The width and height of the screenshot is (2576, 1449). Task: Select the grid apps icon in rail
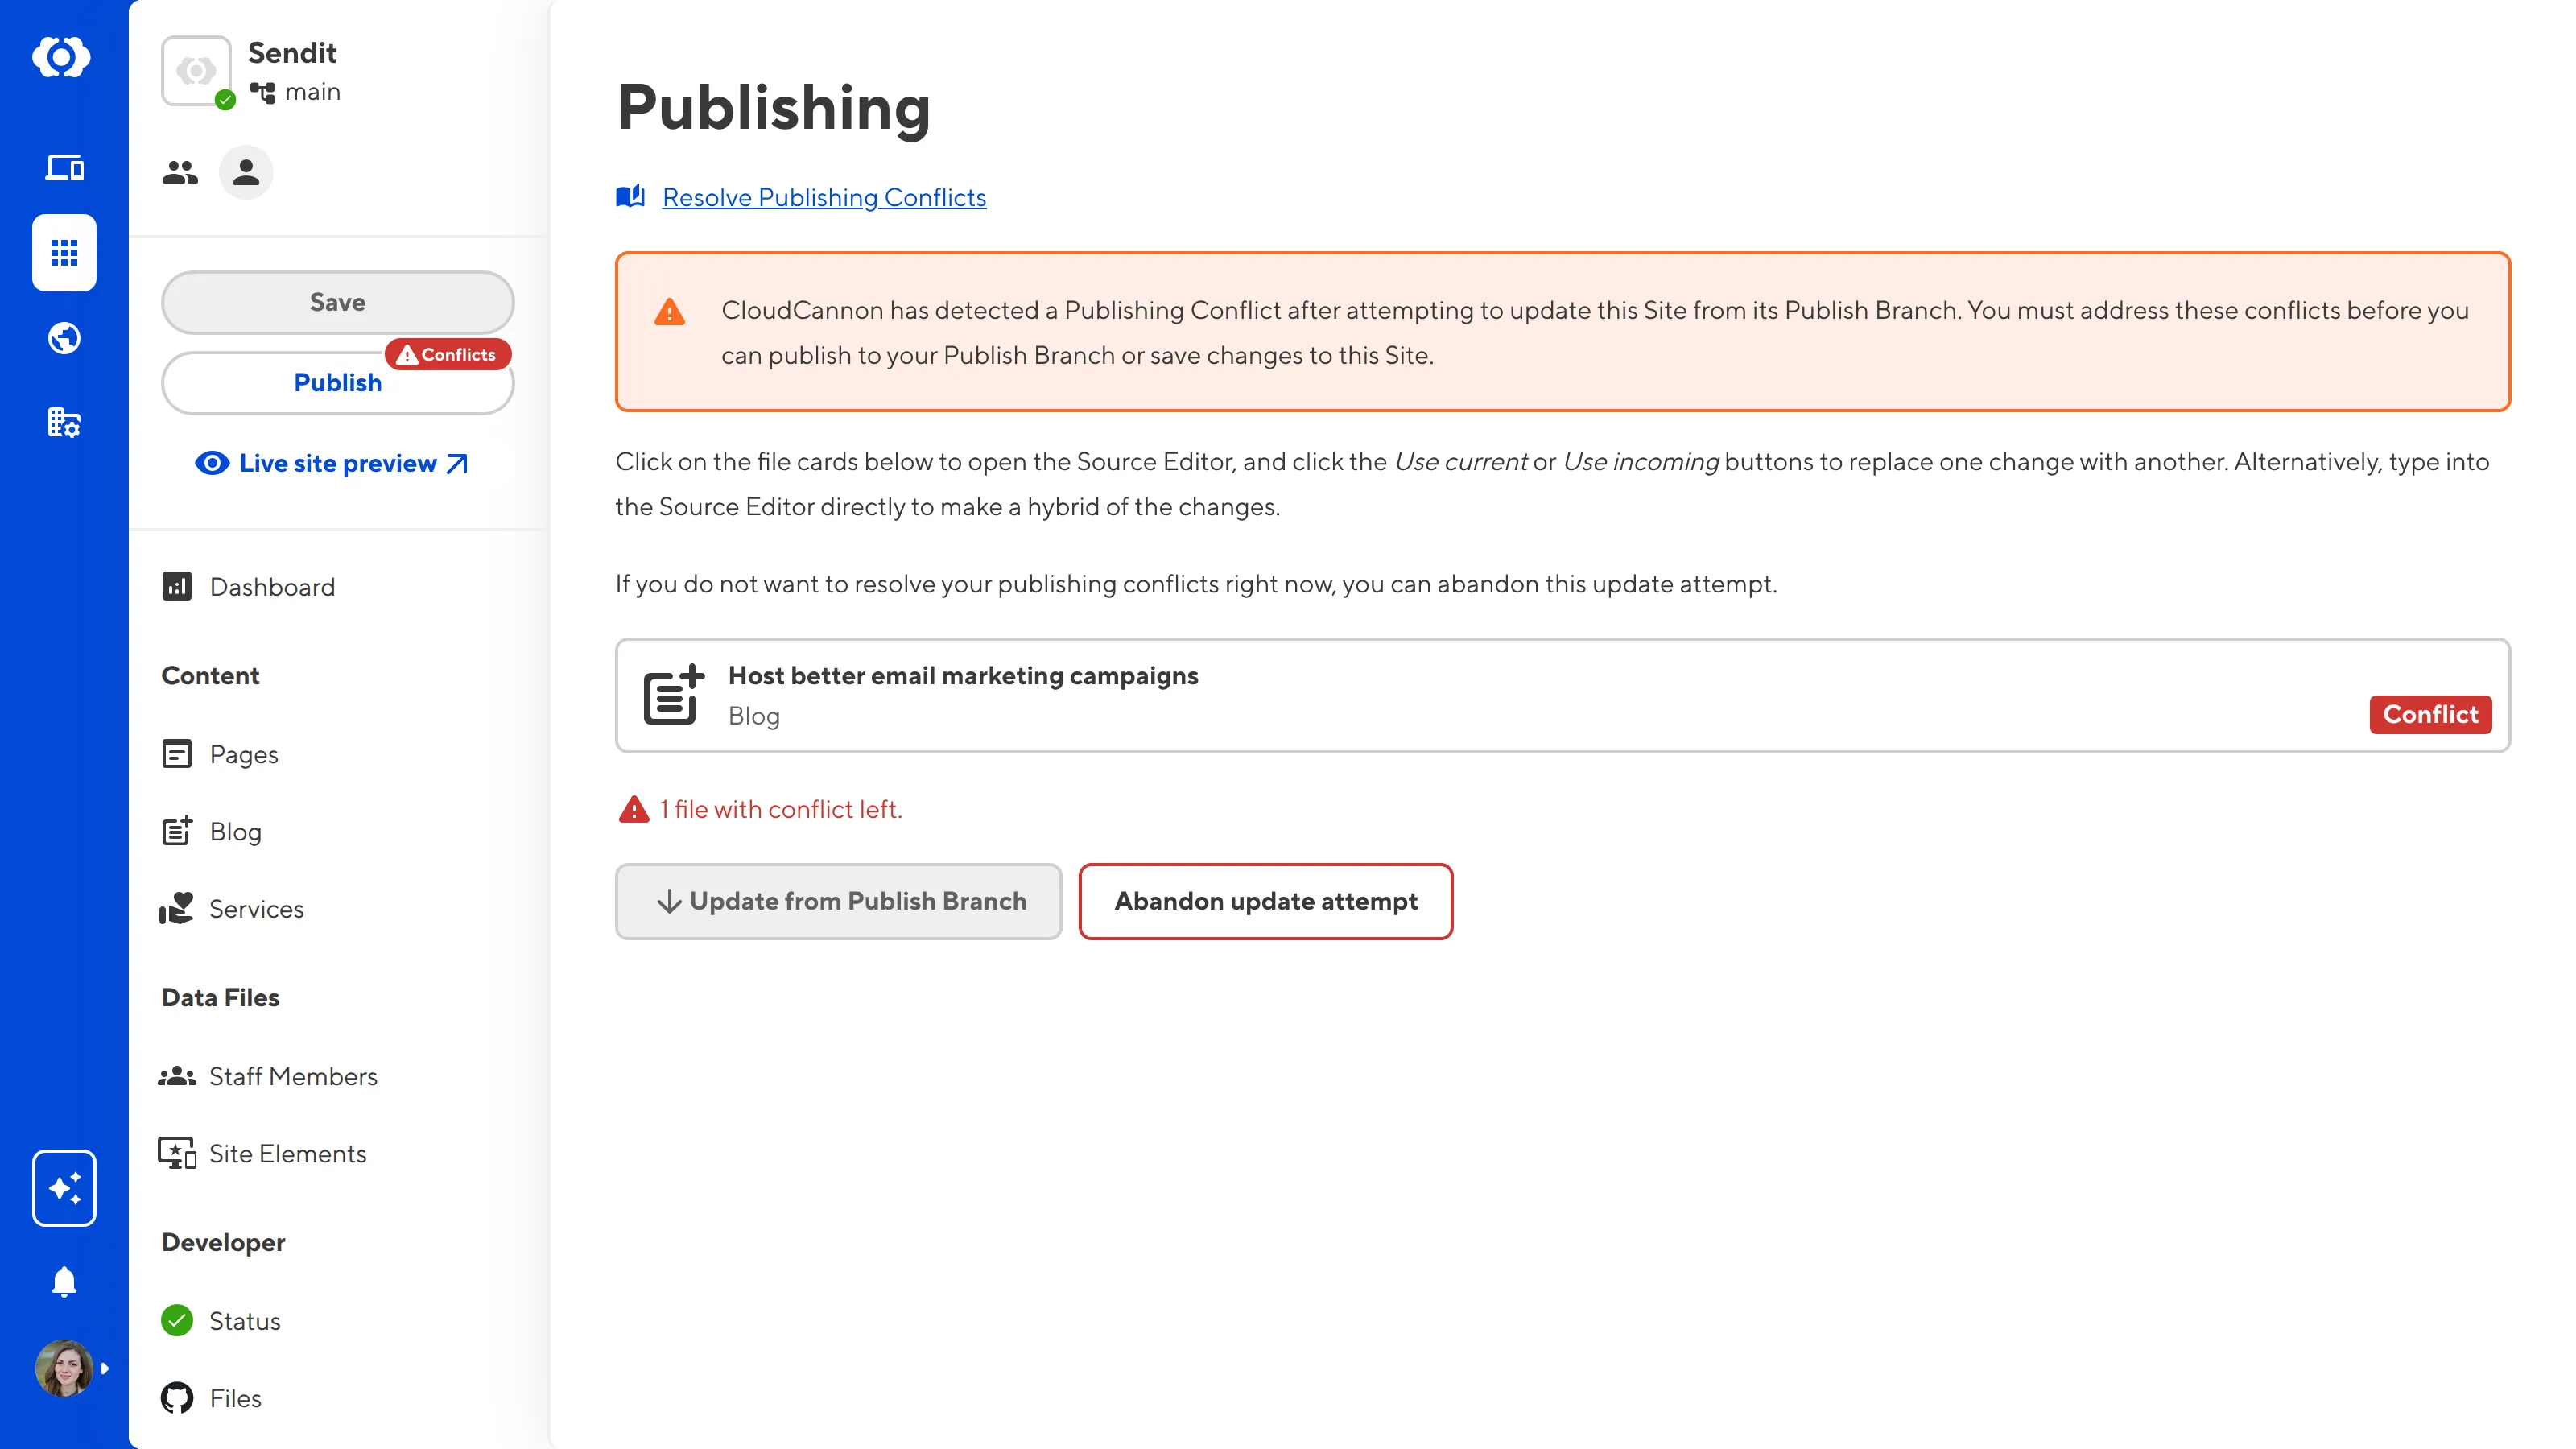(x=64, y=253)
